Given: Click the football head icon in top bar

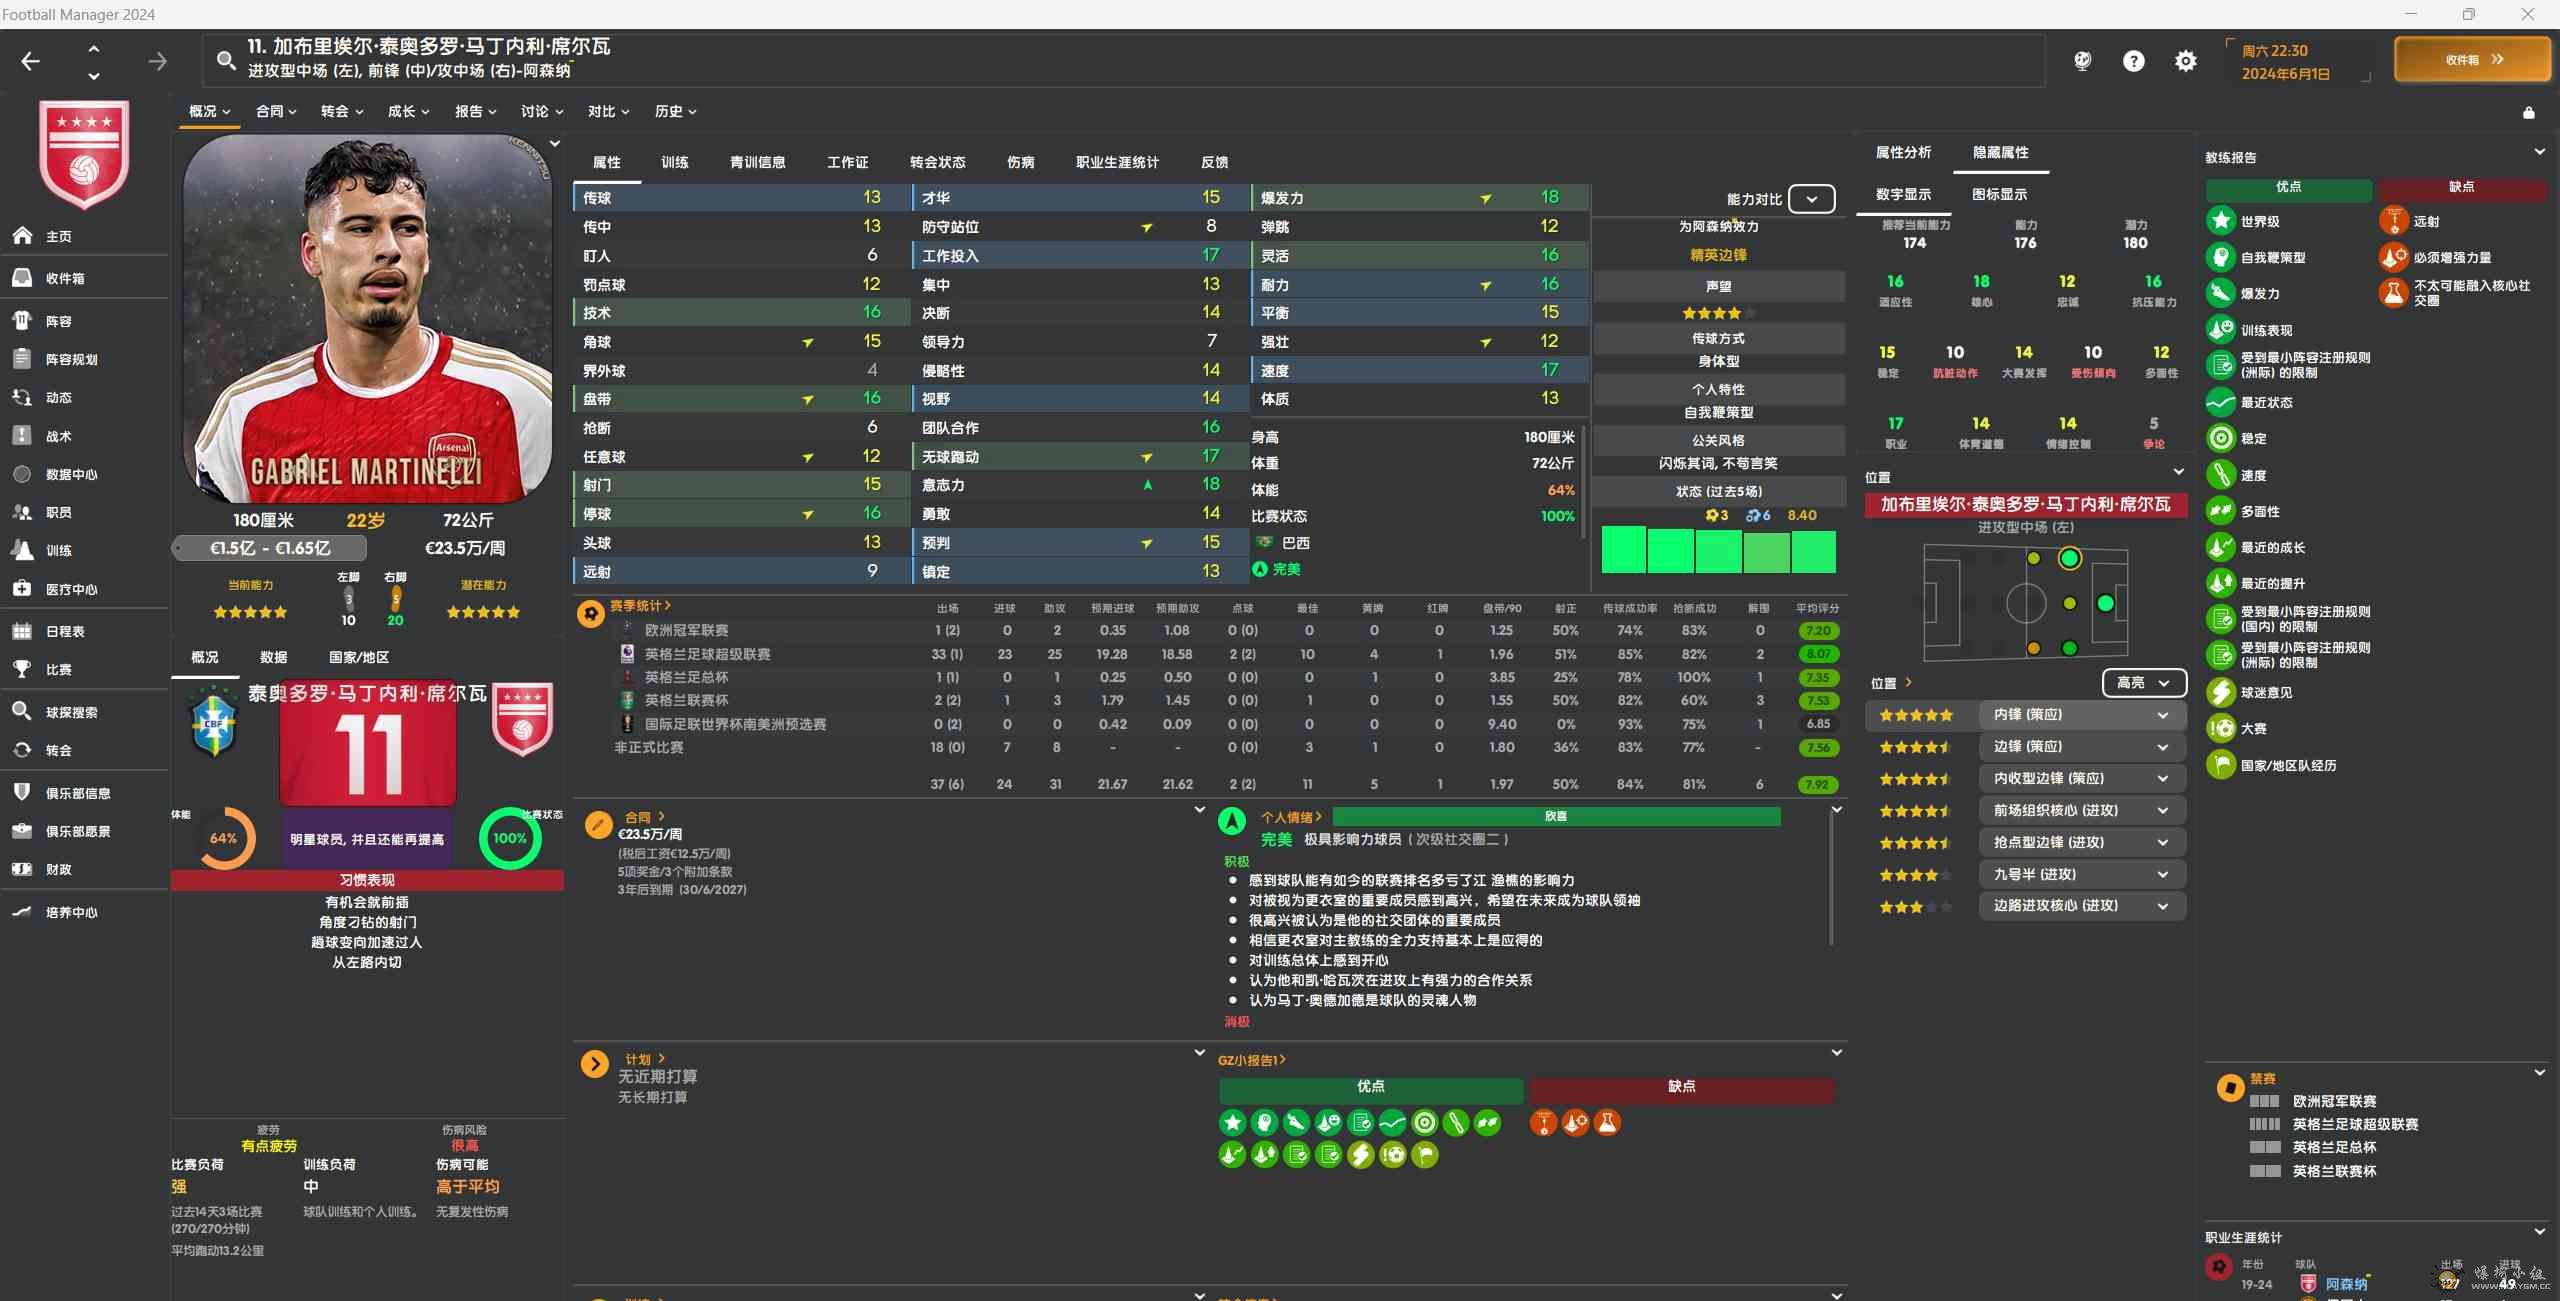Looking at the screenshot, I should coord(2082,61).
